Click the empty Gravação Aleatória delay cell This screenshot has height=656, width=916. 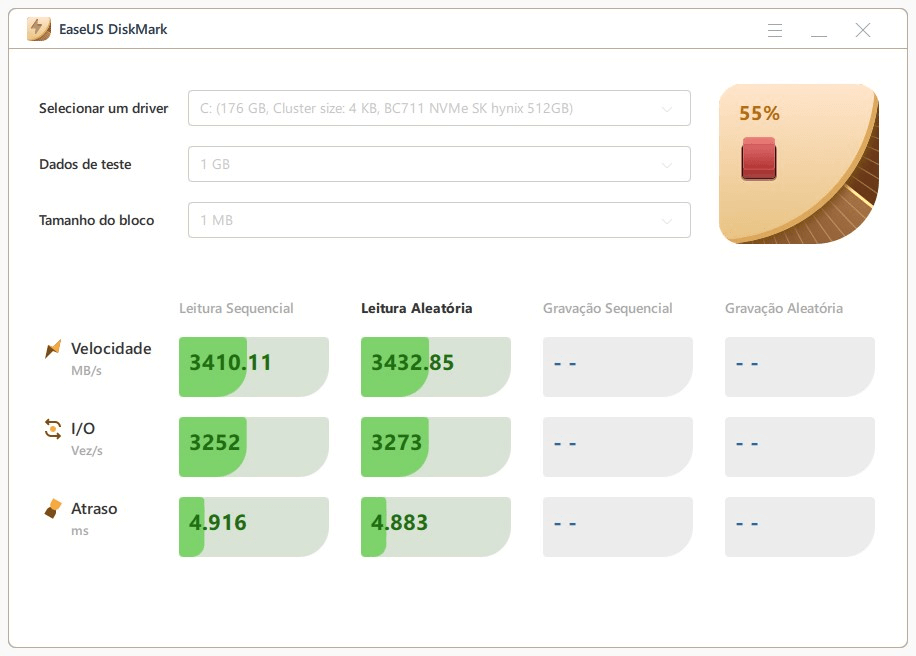pos(800,527)
